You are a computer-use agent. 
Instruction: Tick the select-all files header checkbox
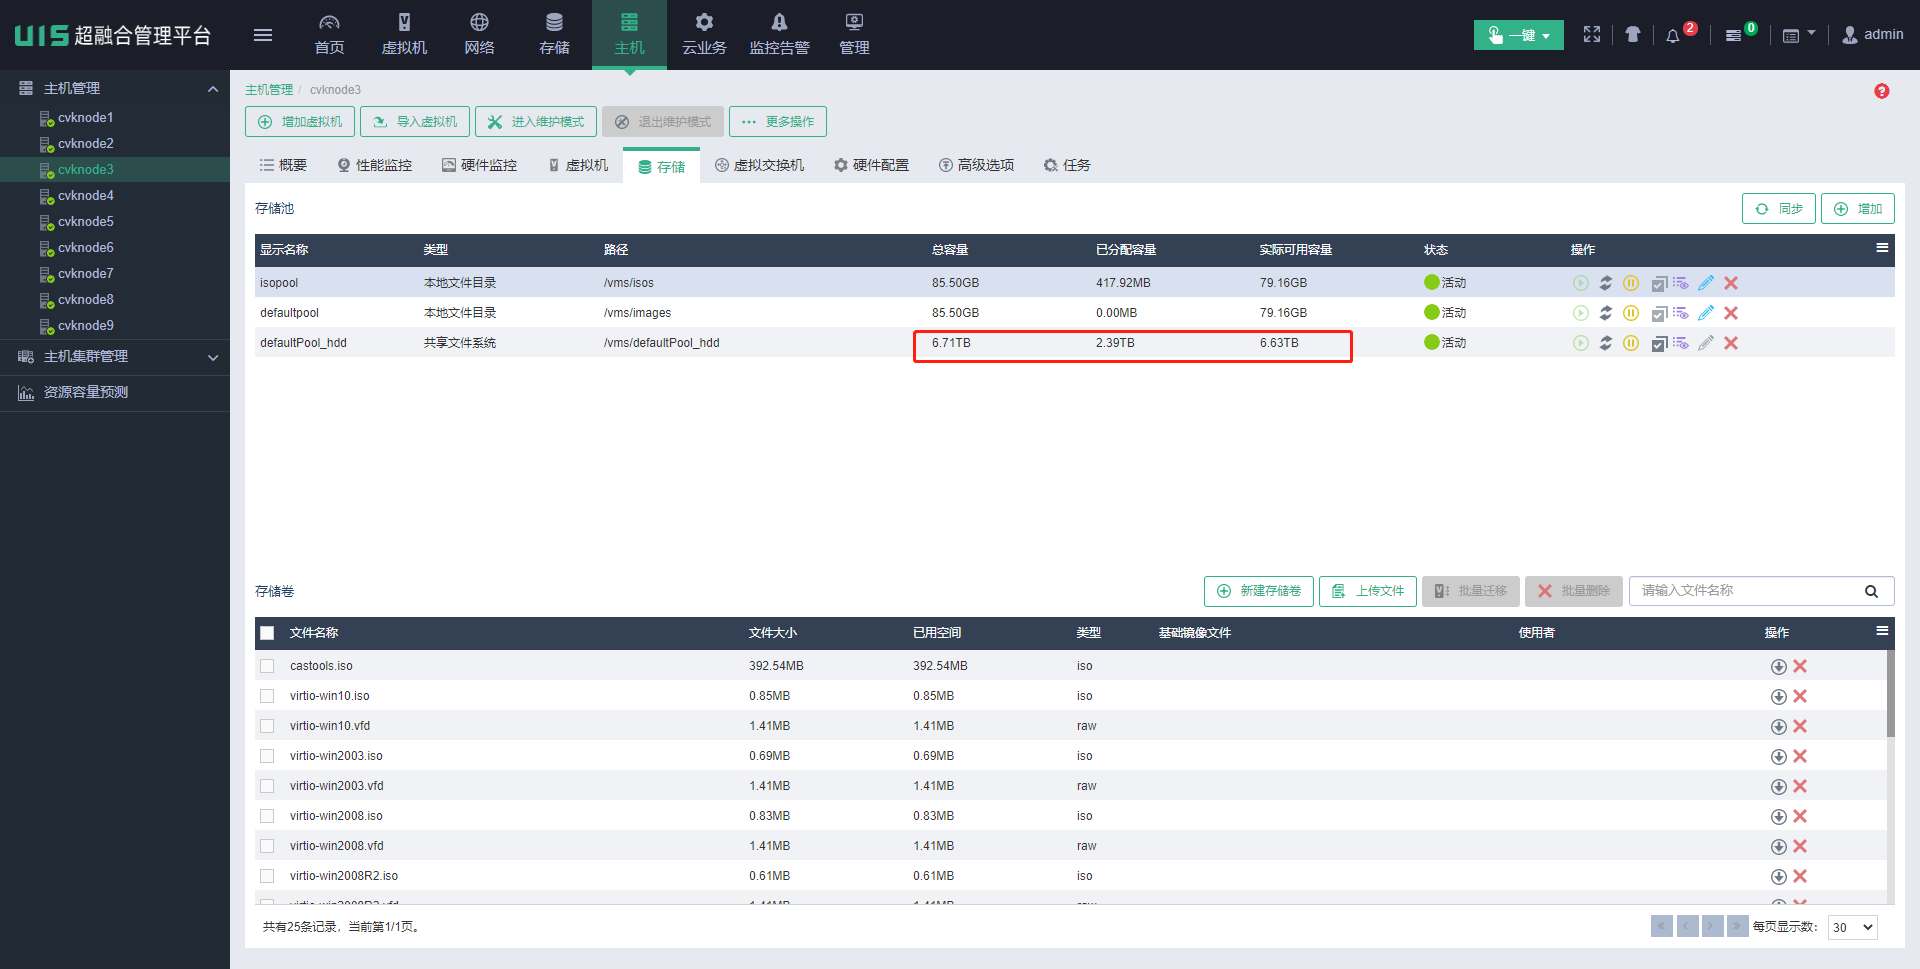267,633
